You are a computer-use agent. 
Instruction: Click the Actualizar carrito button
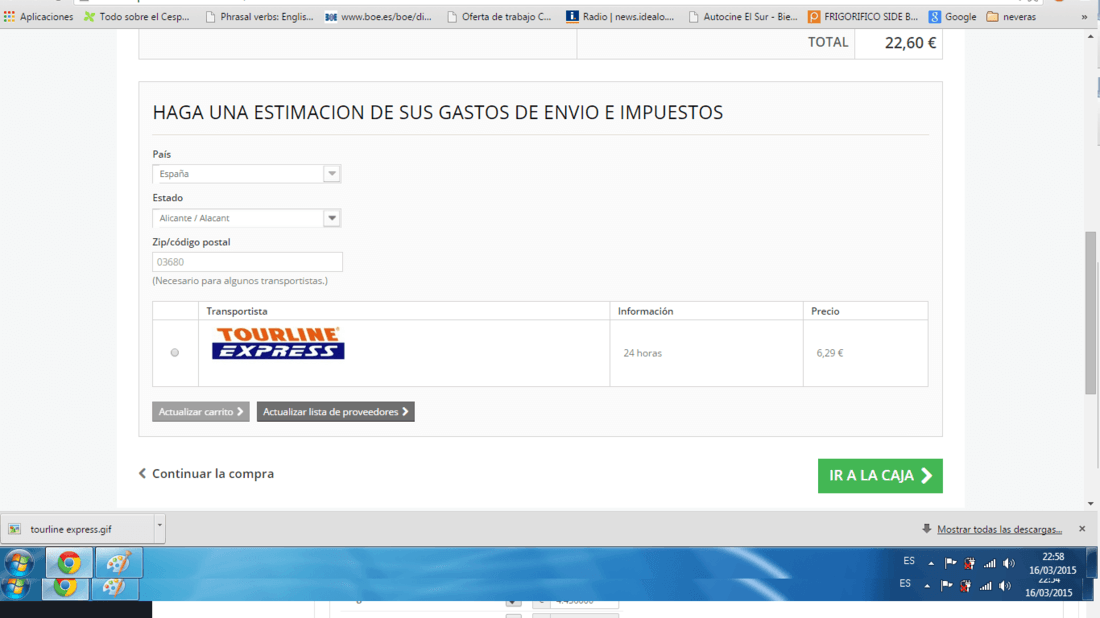coord(201,412)
